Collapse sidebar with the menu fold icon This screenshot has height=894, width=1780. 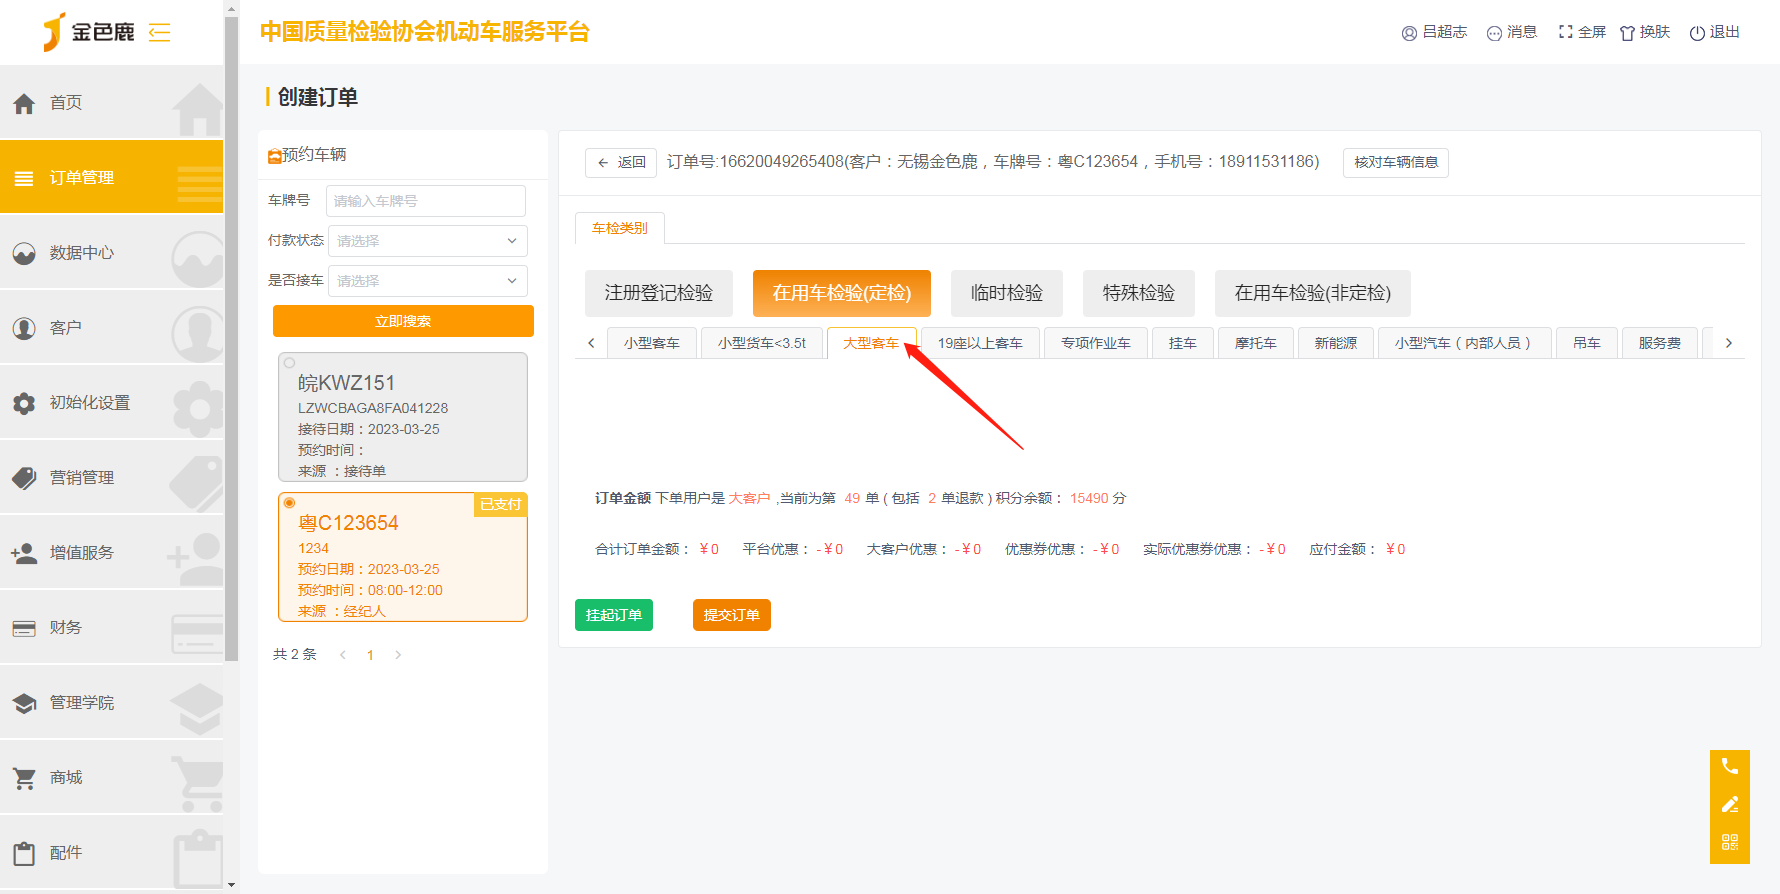(159, 32)
